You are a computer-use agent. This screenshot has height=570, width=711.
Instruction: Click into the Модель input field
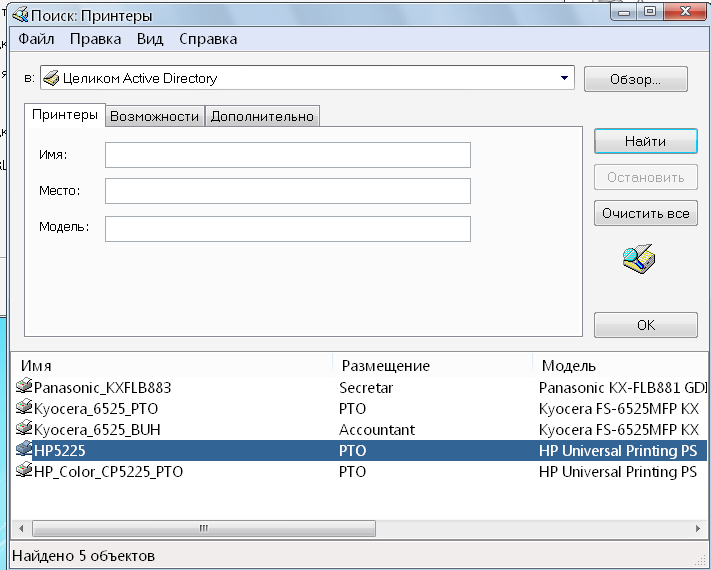coord(287,229)
